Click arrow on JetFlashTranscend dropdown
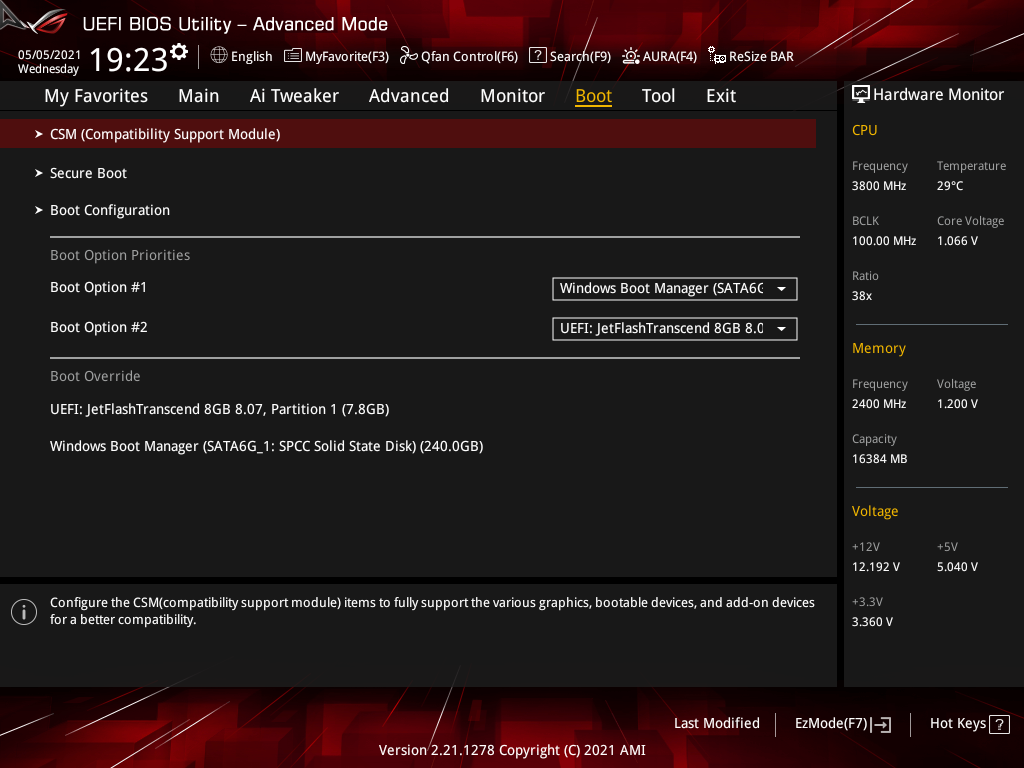 click(781, 328)
